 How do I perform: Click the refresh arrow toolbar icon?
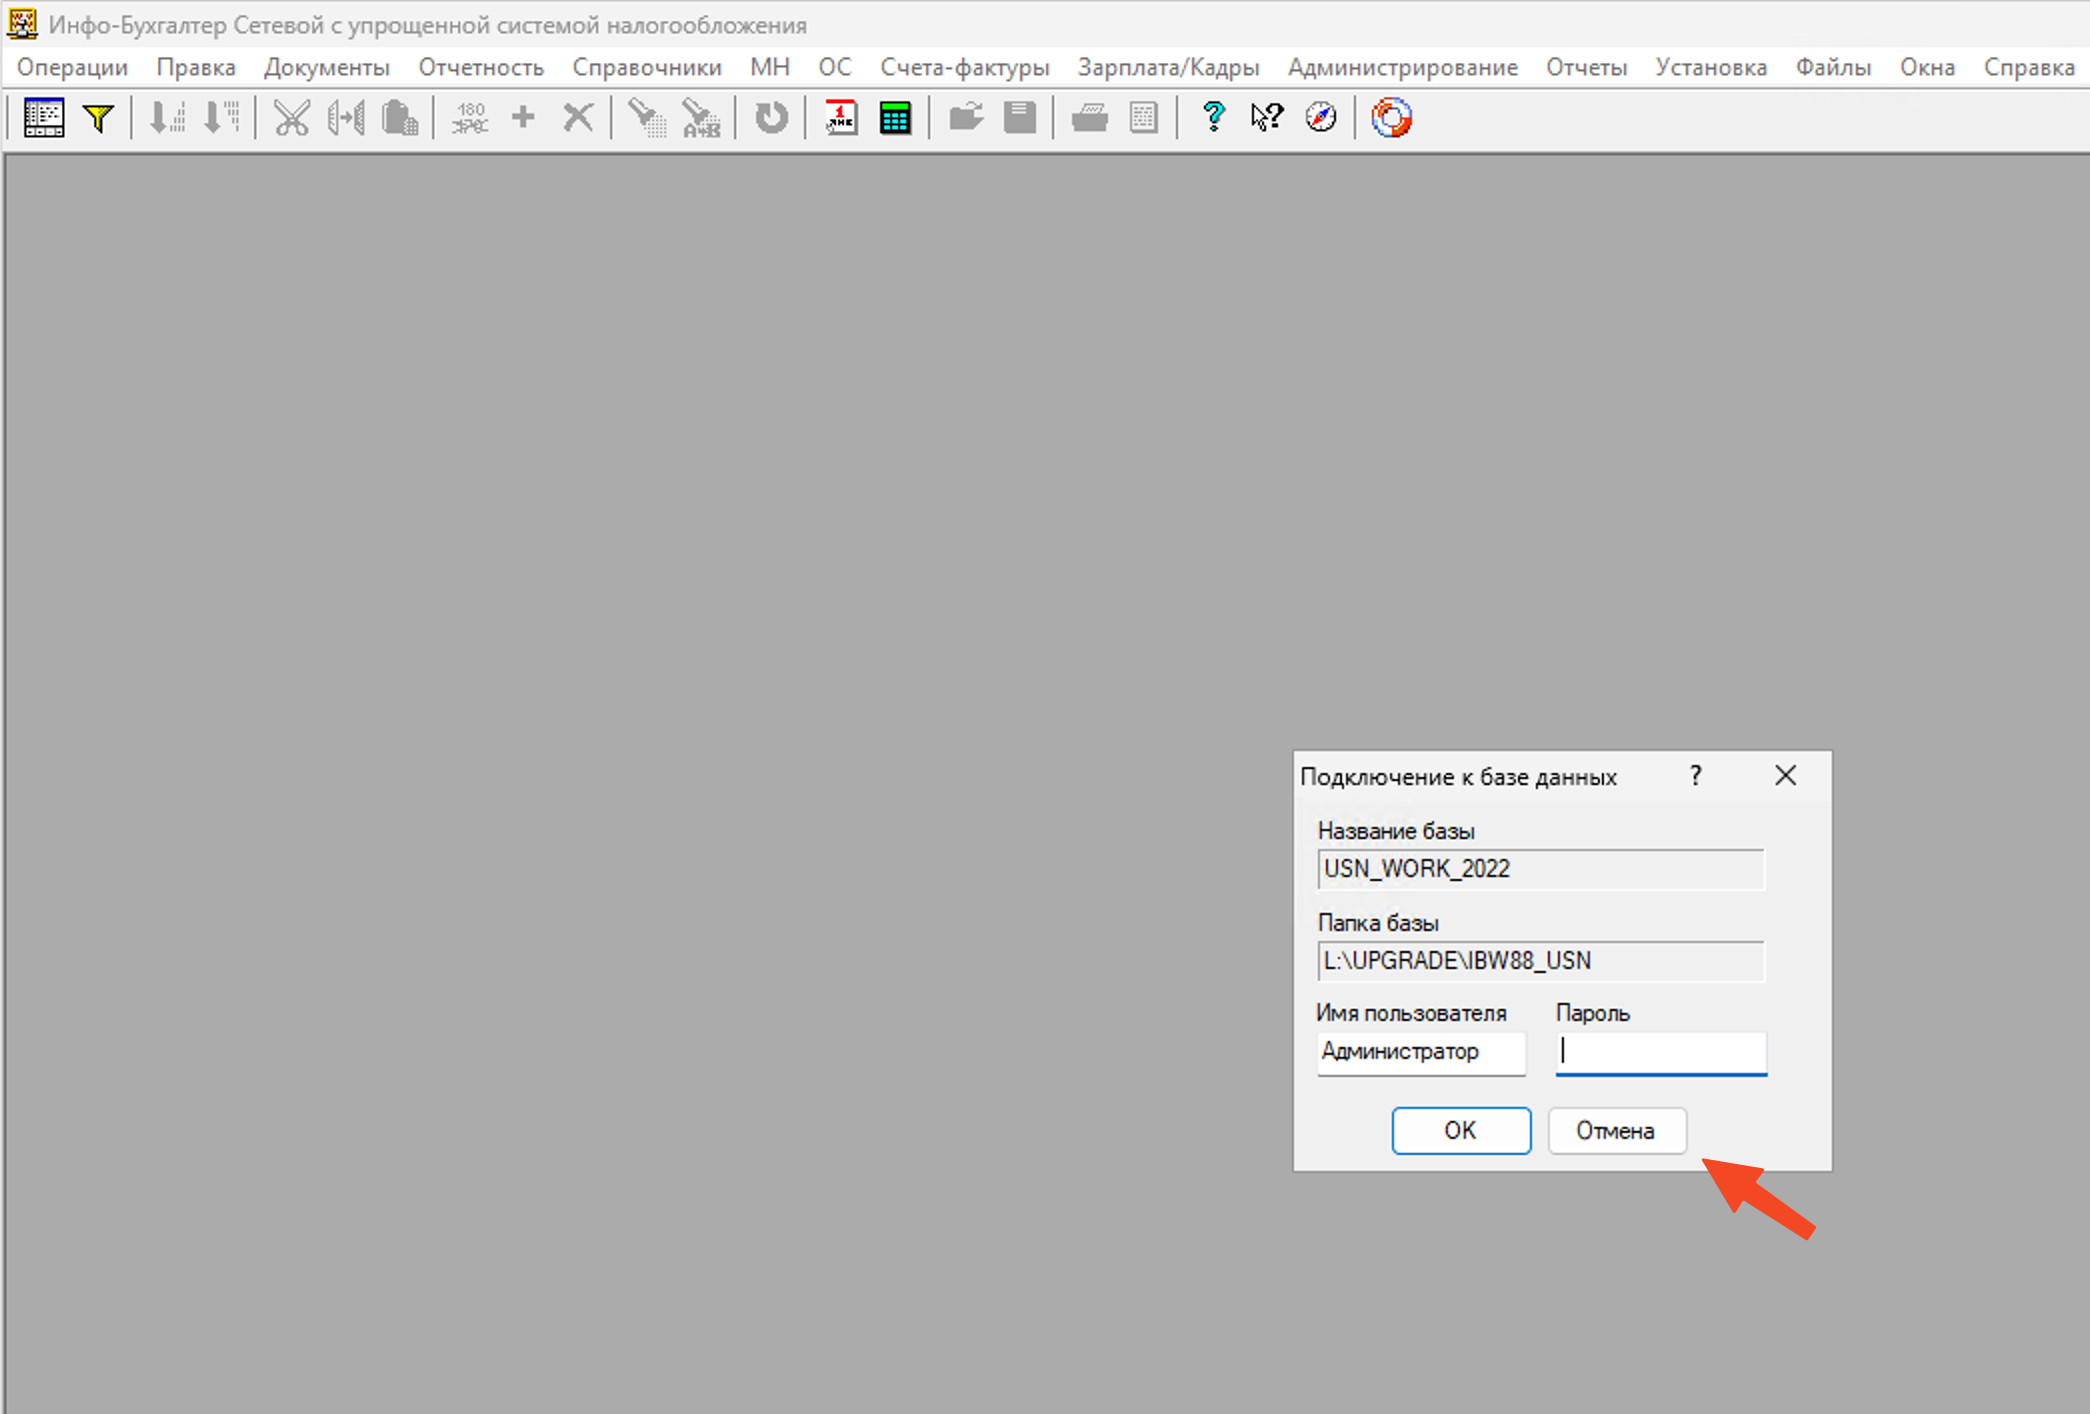(770, 119)
